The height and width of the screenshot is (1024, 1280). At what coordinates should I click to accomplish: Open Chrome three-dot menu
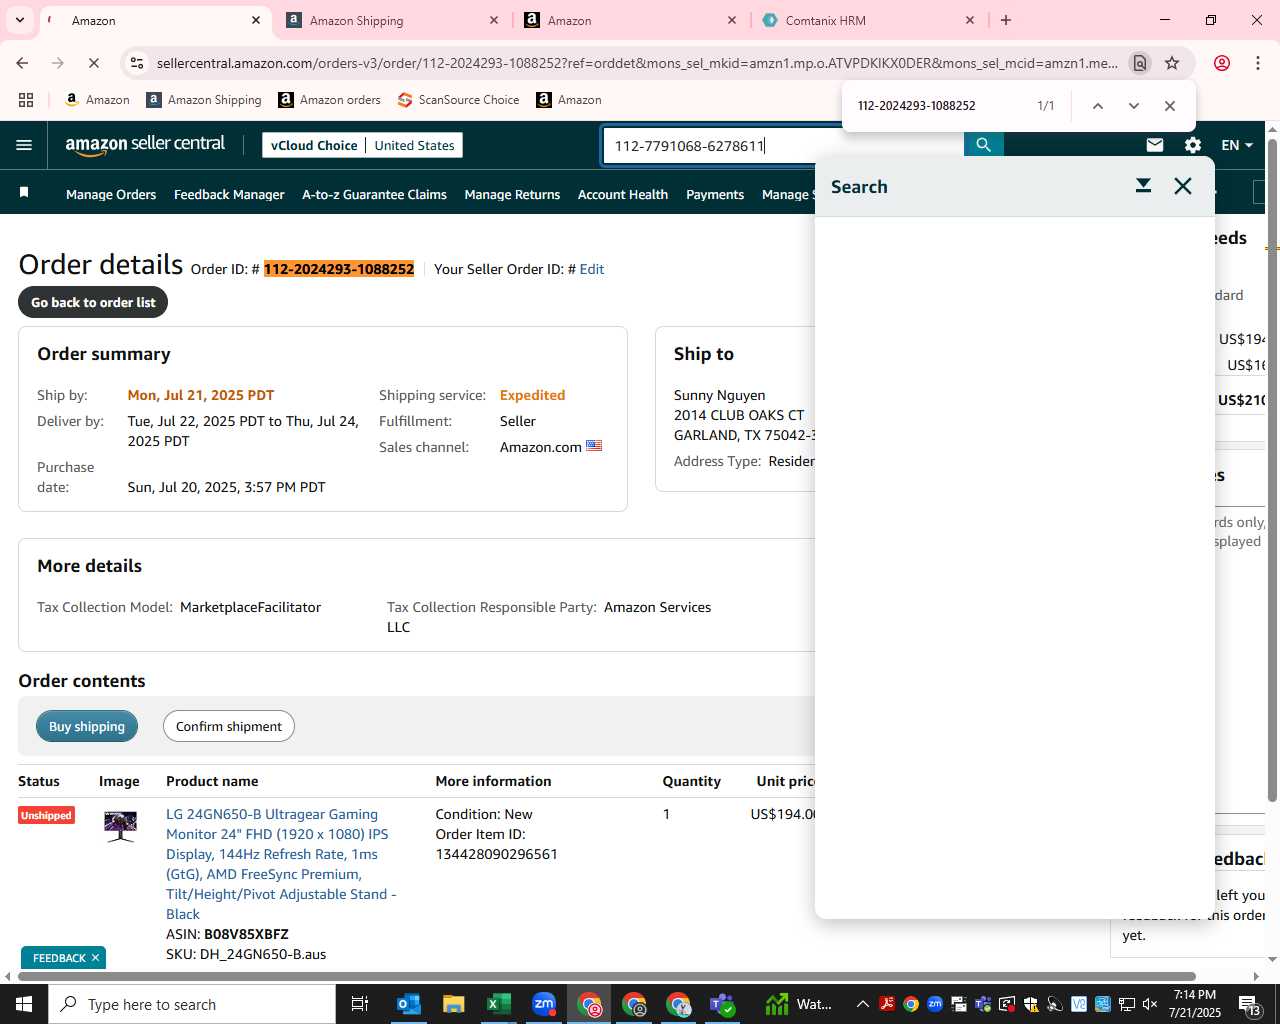click(x=1257, y=63)
